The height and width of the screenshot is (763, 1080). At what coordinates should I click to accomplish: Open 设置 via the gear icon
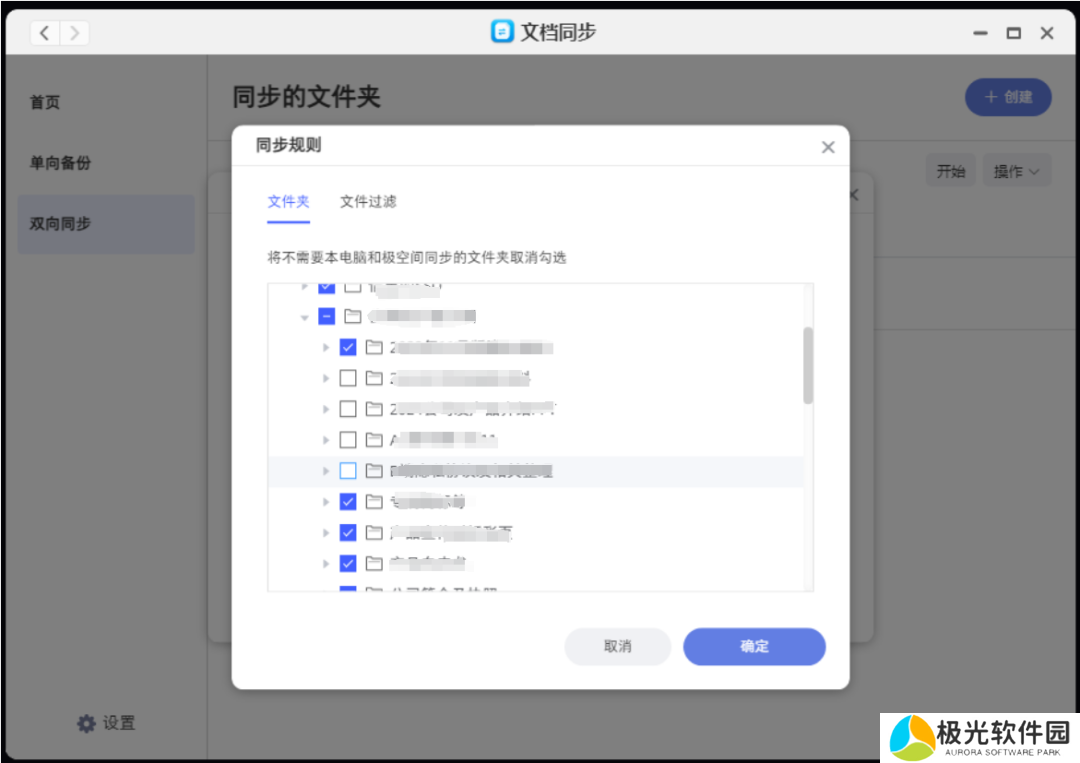click(87, 723)
